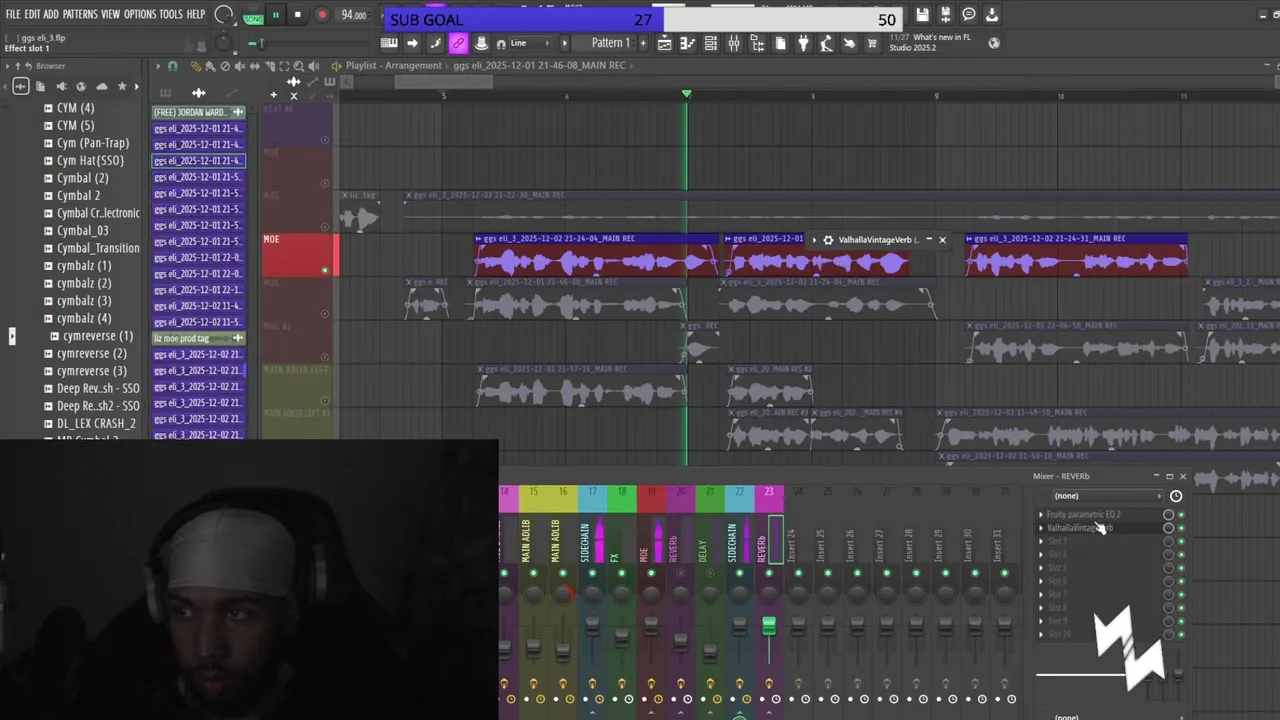Toggle mute LED on mixer track 18 FX
This screenshot has height=720, width=1280.
click(x=622, y=573)
